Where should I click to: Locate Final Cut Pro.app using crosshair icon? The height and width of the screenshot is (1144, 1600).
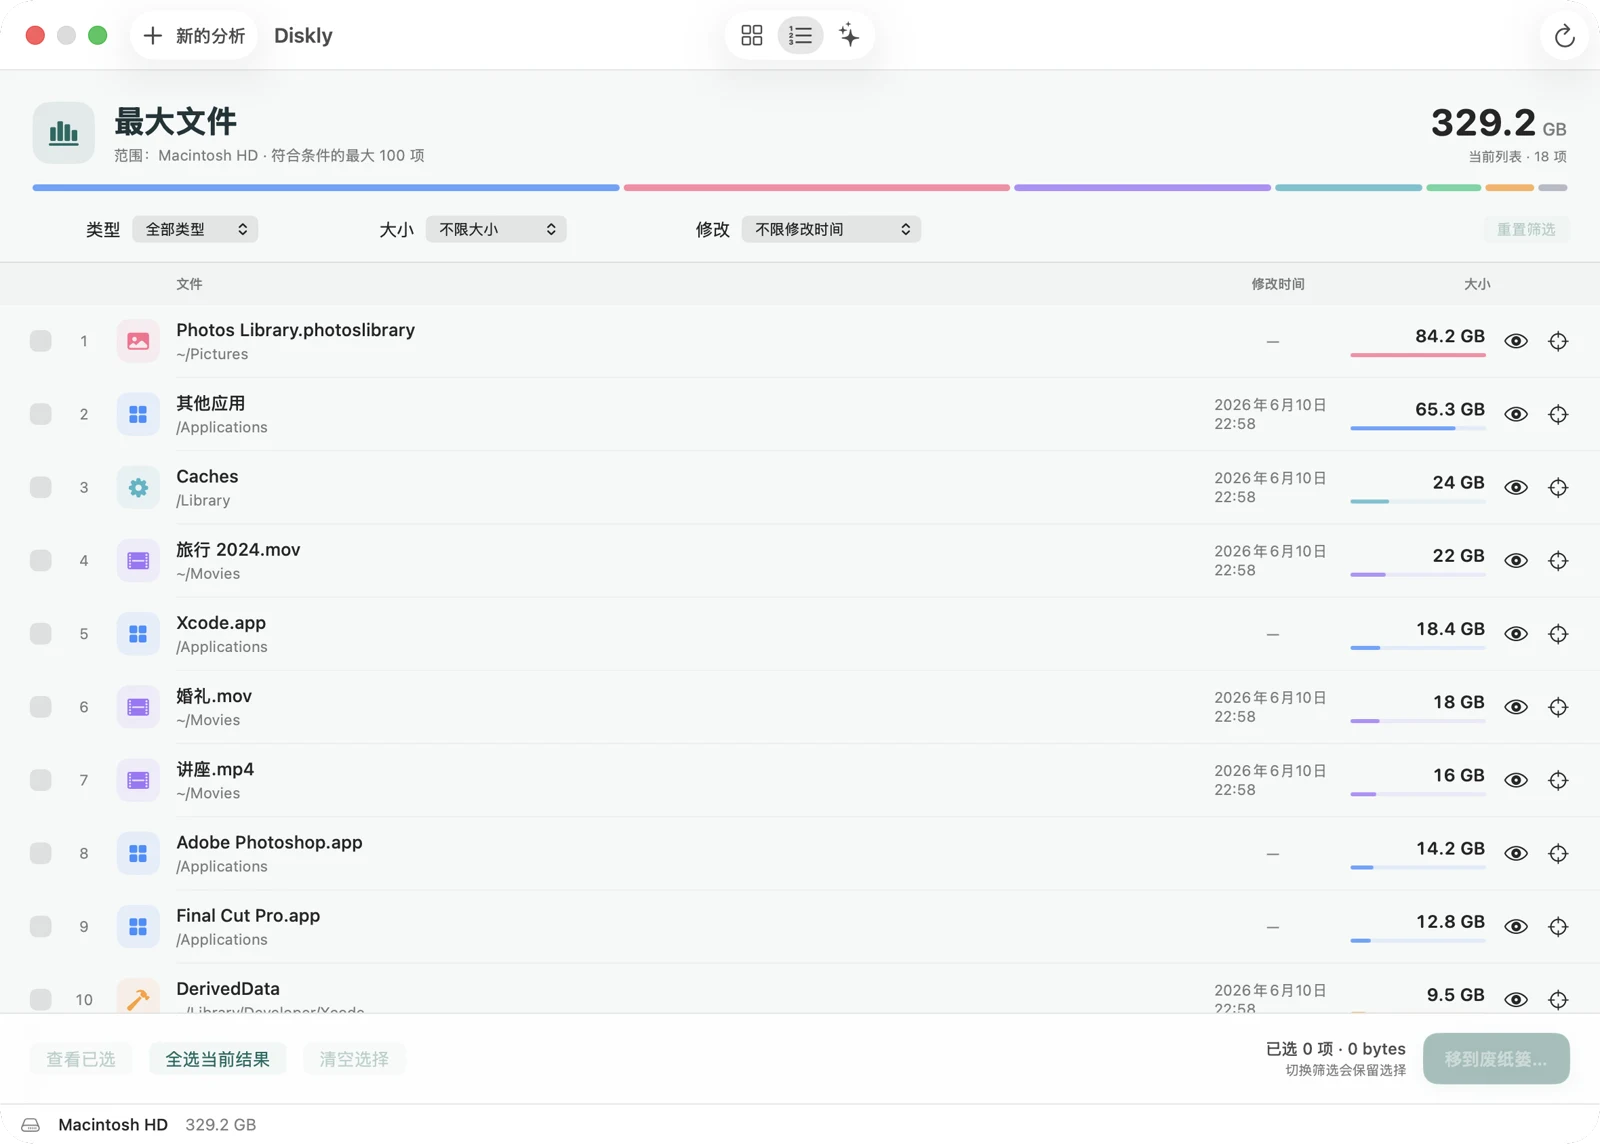1558,926
